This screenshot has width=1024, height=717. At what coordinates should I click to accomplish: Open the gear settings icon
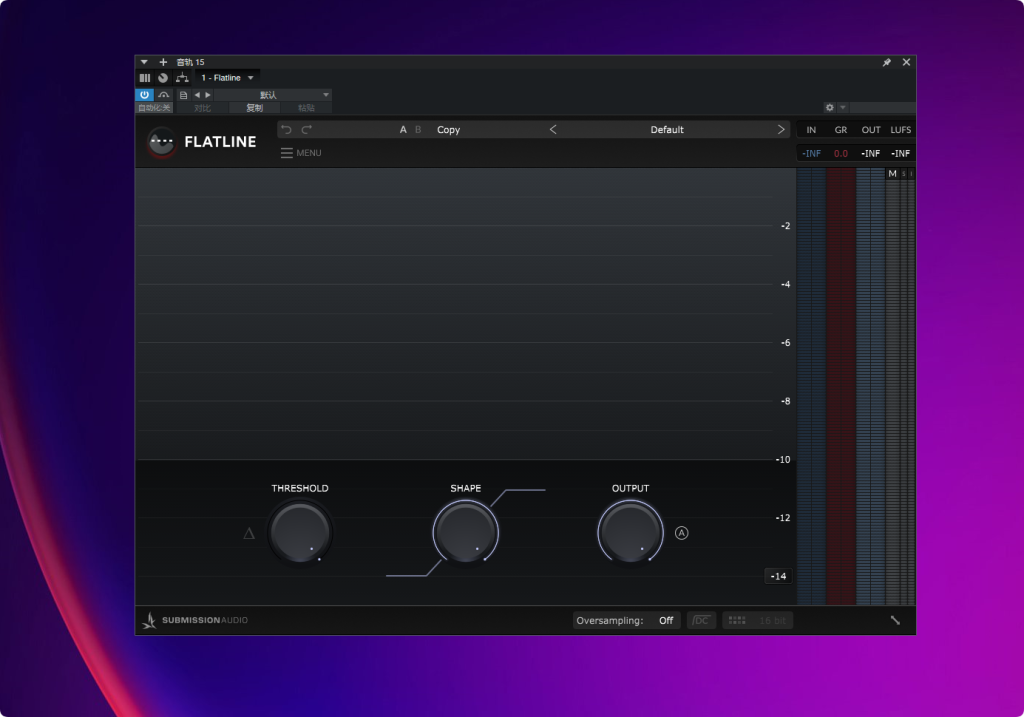point(829,107)
